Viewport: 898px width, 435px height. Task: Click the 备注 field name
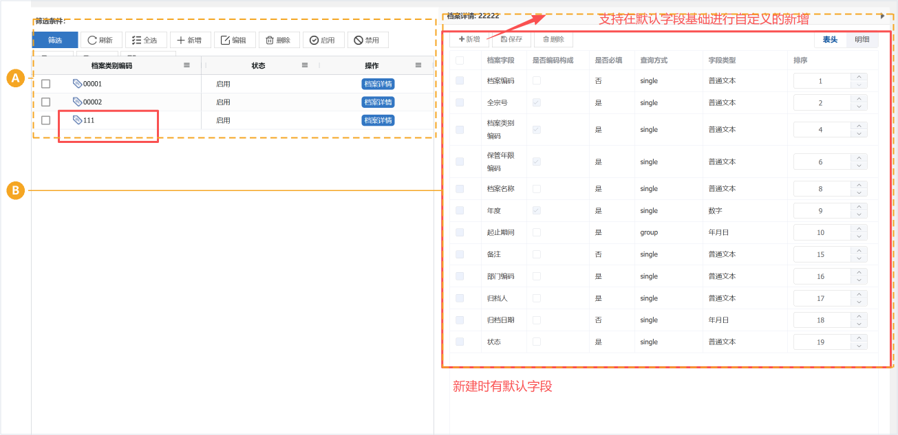point(494,254)
